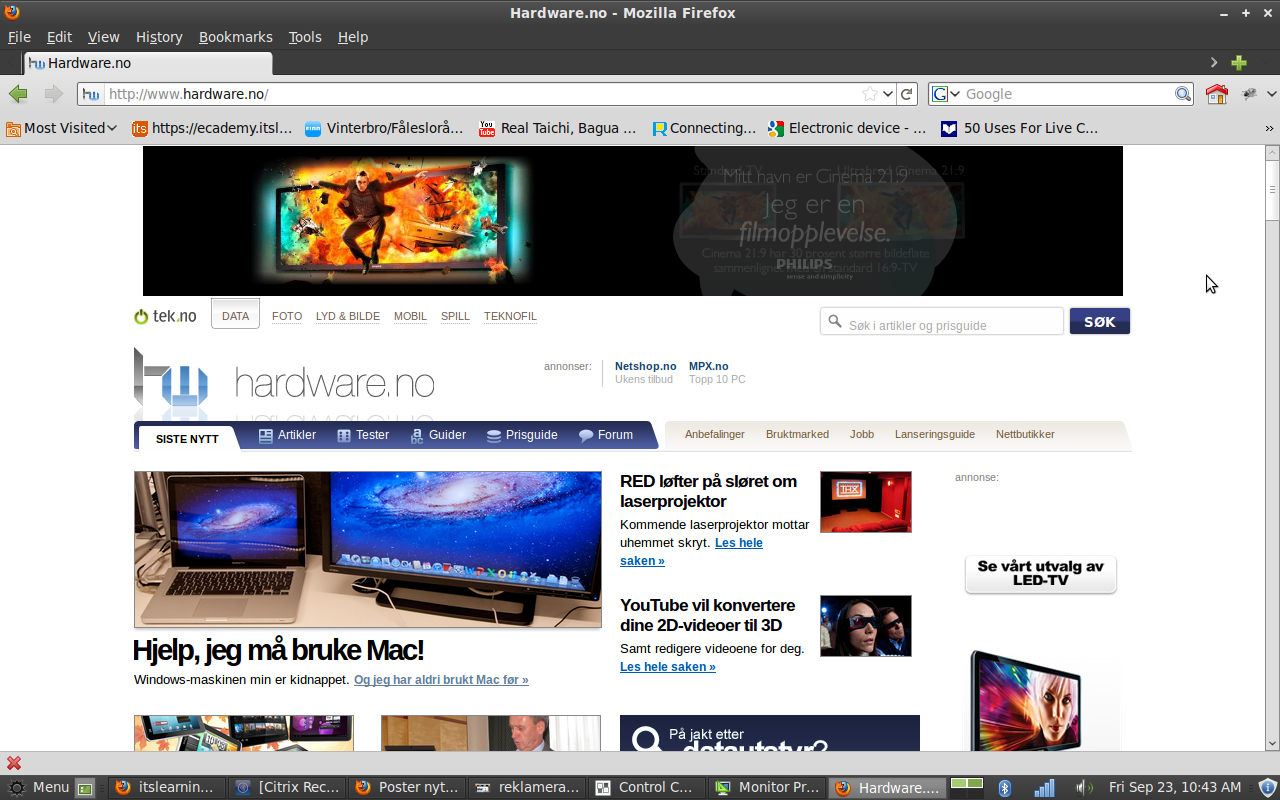1280x800 pixels.
Task: Open the Anbefalinger link
Action: pyautogui.click(x=715, y=434)
